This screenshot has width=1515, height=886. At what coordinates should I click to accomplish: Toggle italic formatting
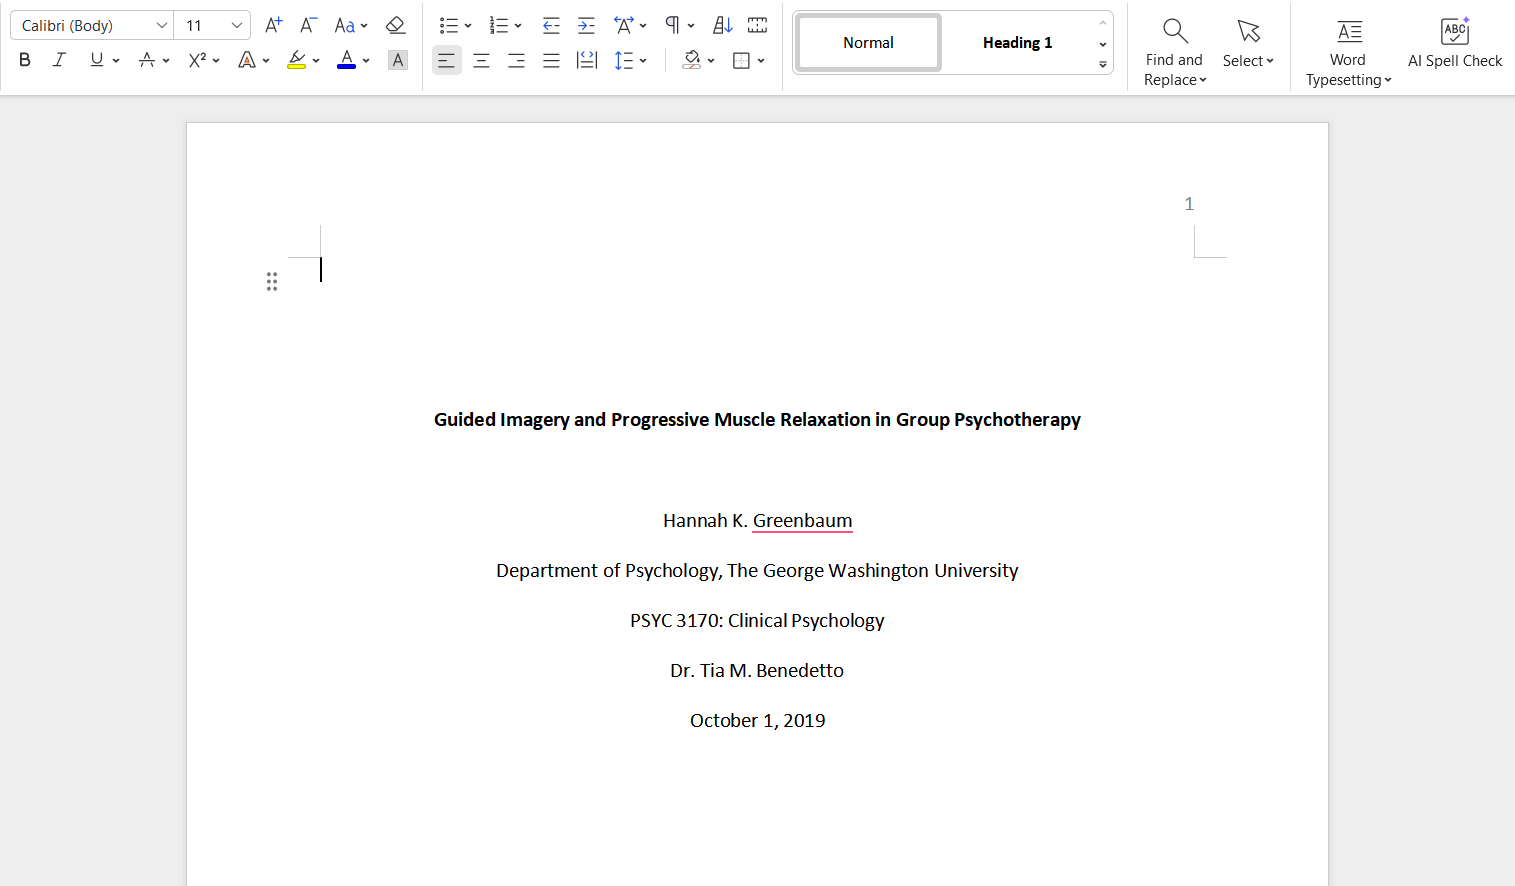pos(59,60)
